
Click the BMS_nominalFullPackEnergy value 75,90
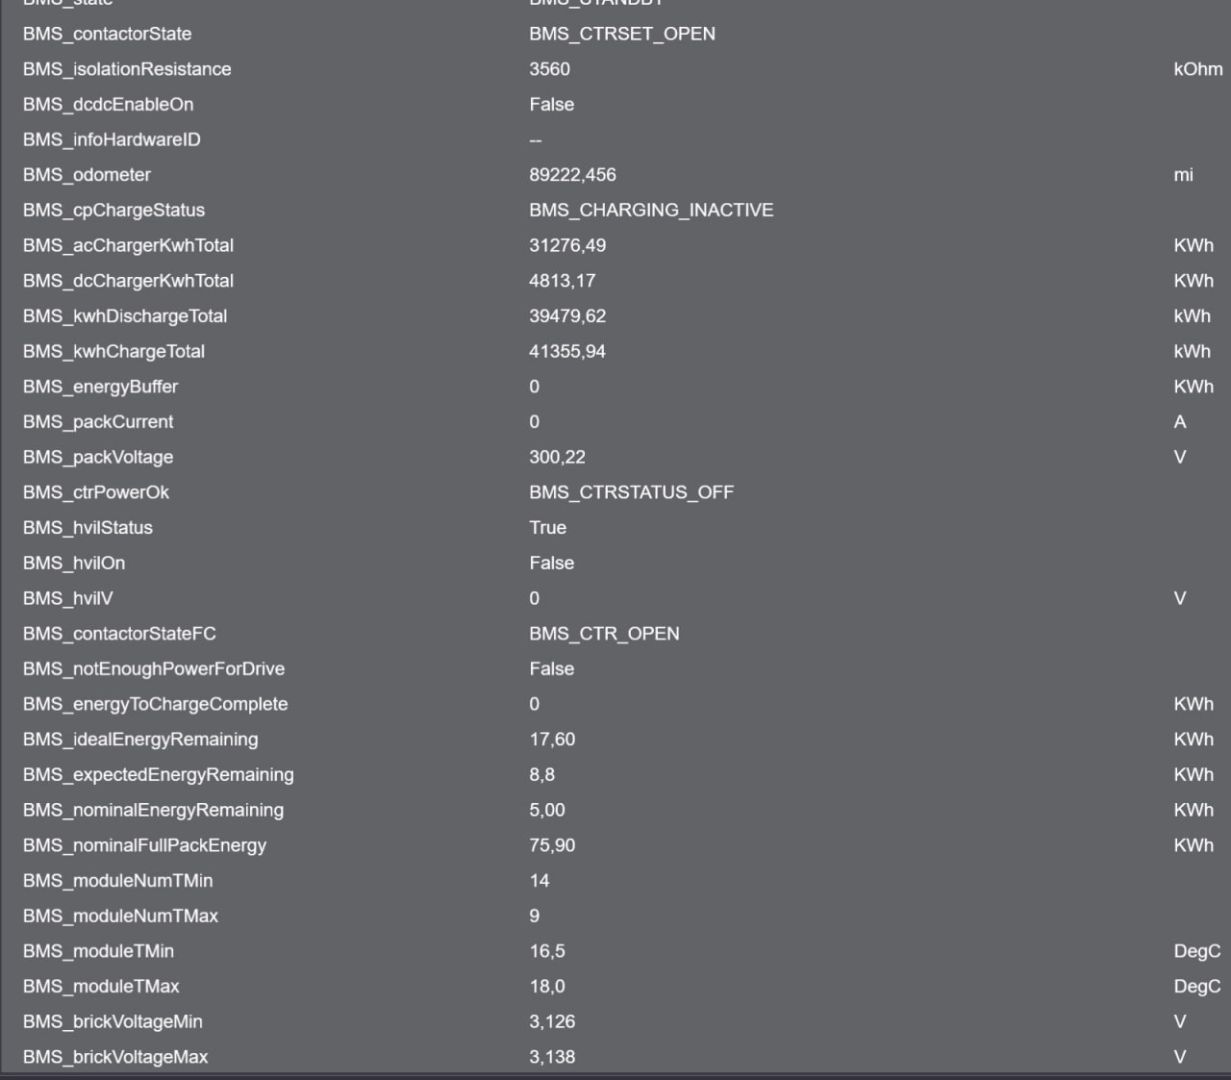tap(552, 845)
